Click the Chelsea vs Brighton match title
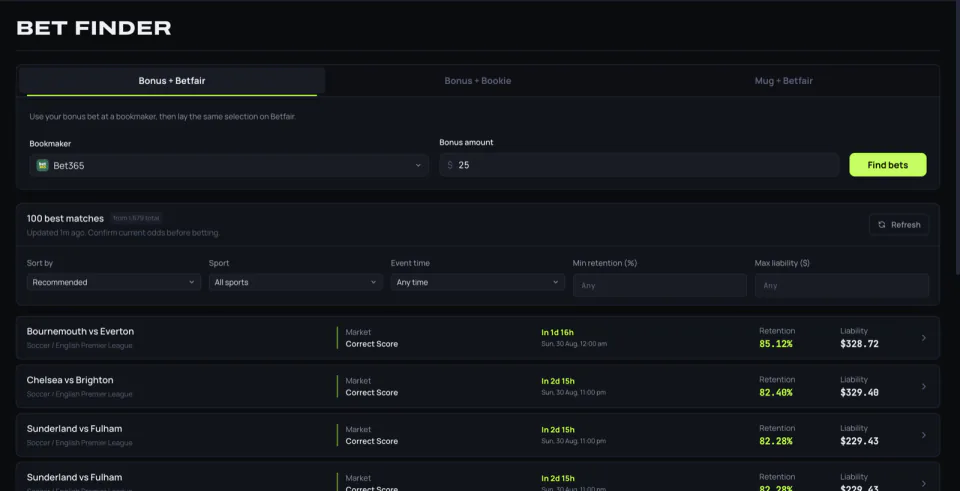Viewport: 960px width, 491px height. (70, 380)
